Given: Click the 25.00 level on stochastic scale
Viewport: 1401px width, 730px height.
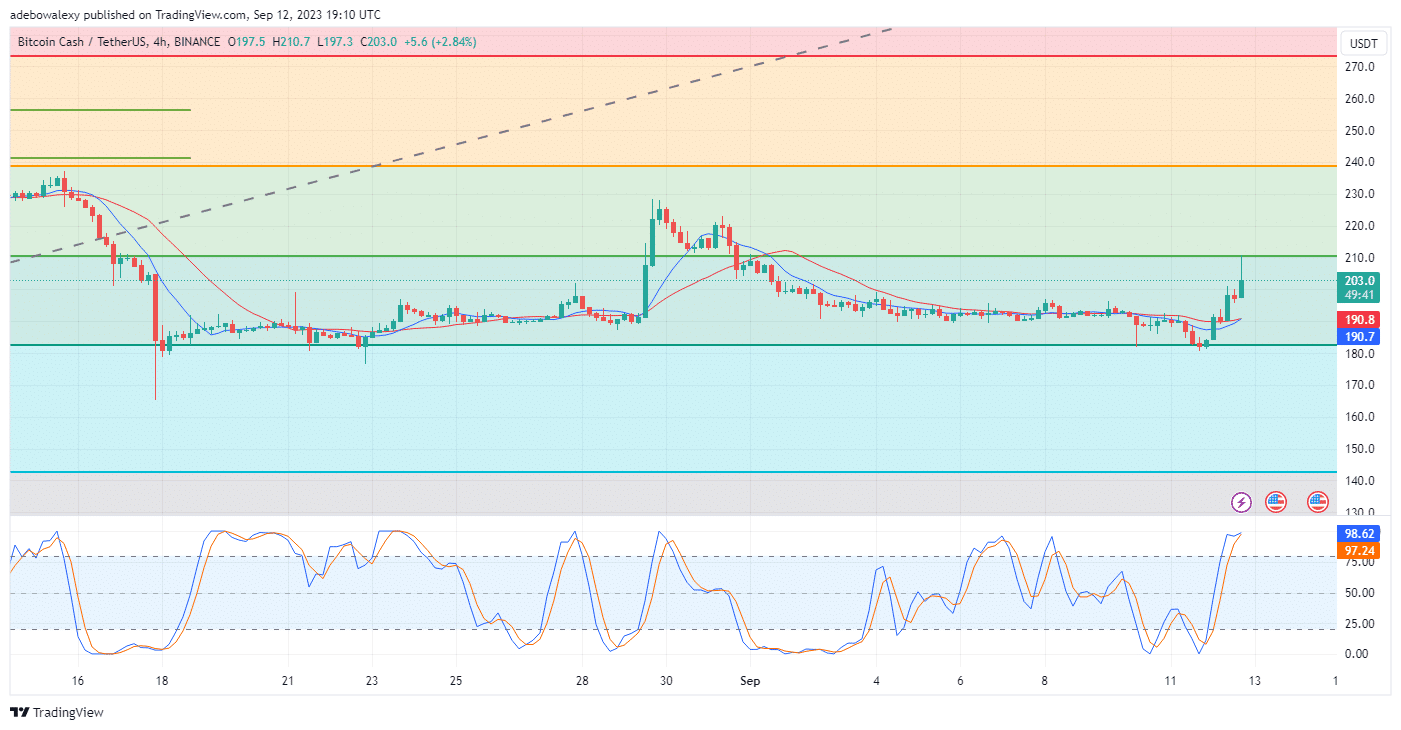Looking at the screenshot, I should 1361,624.
